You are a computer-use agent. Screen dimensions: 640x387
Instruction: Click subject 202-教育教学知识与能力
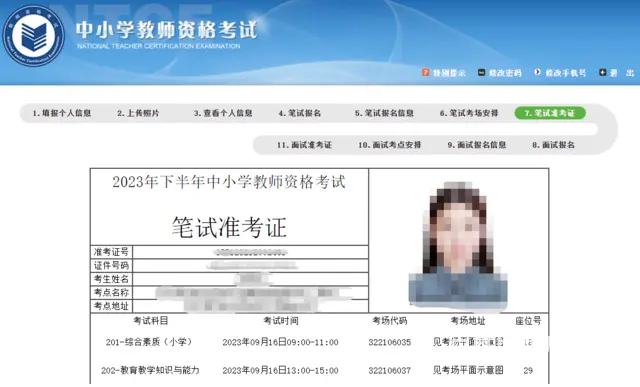(150, 371)
